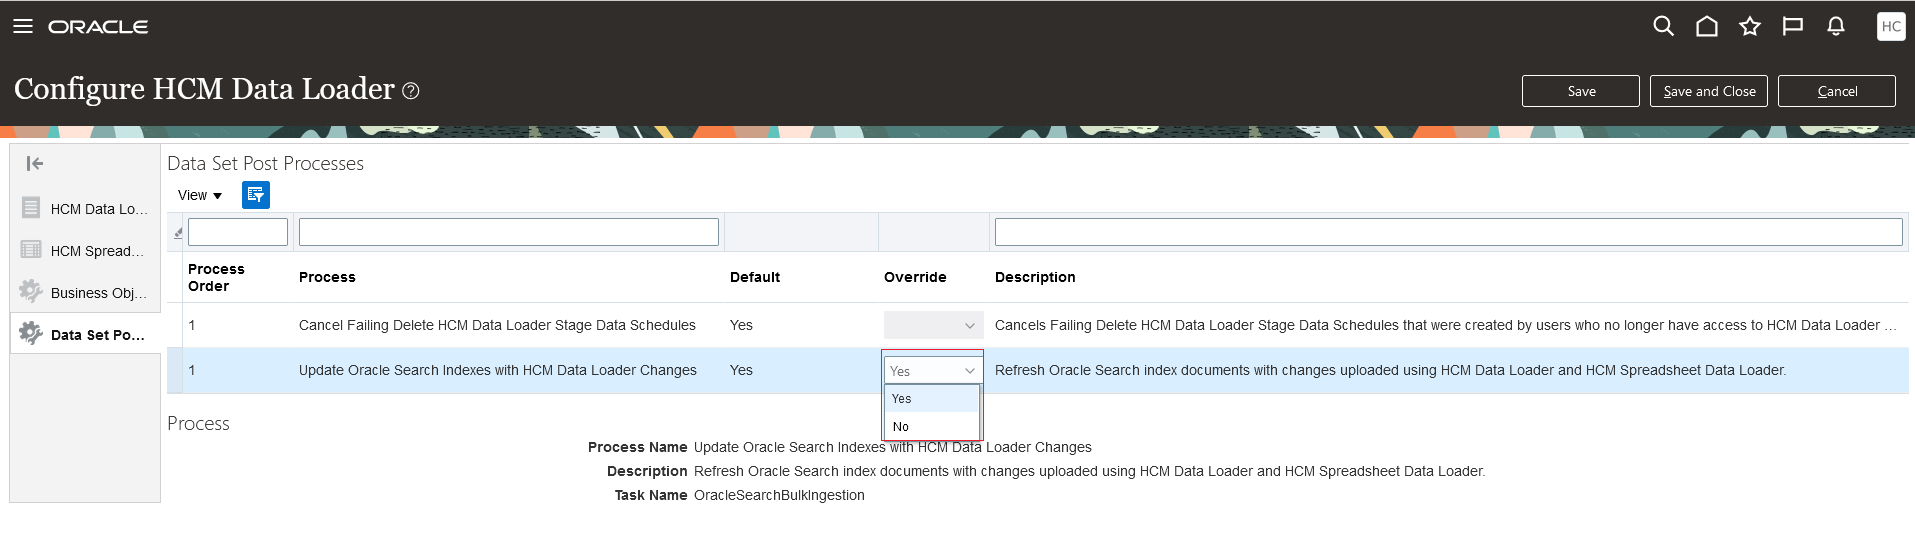Click the Data Set Post Processes heading

point(265,163)
